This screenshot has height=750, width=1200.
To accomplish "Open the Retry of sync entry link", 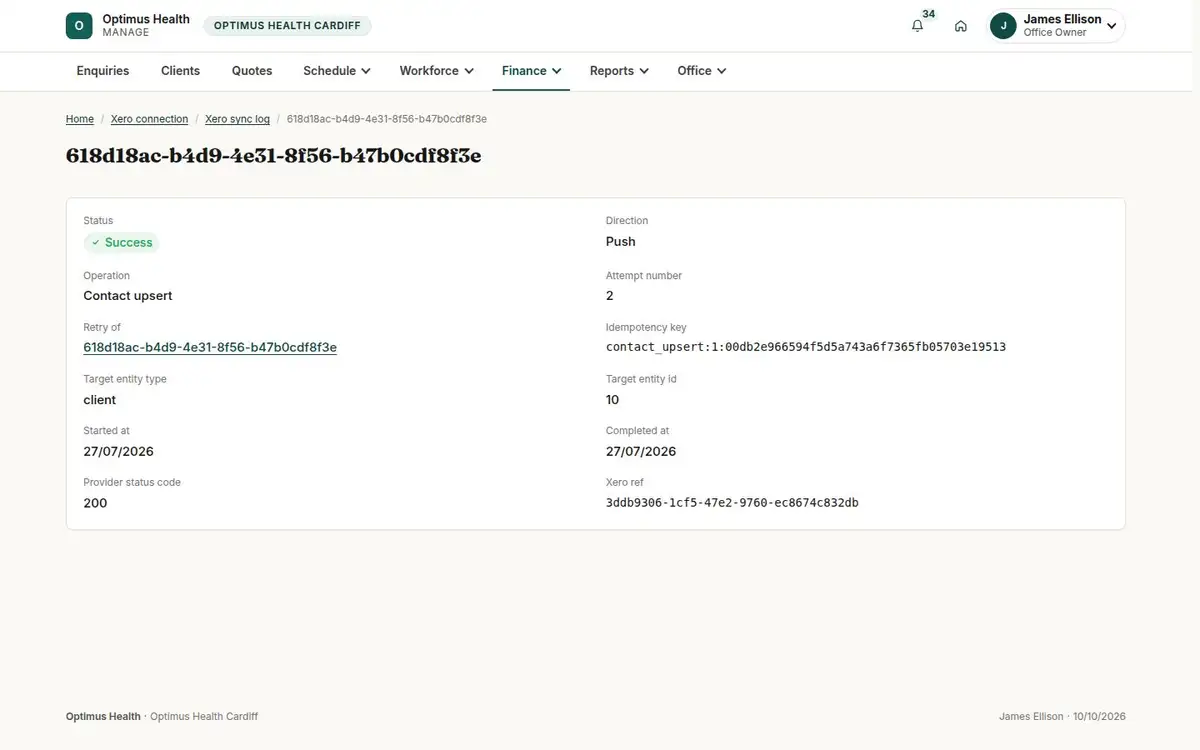I will click(210, 347).
